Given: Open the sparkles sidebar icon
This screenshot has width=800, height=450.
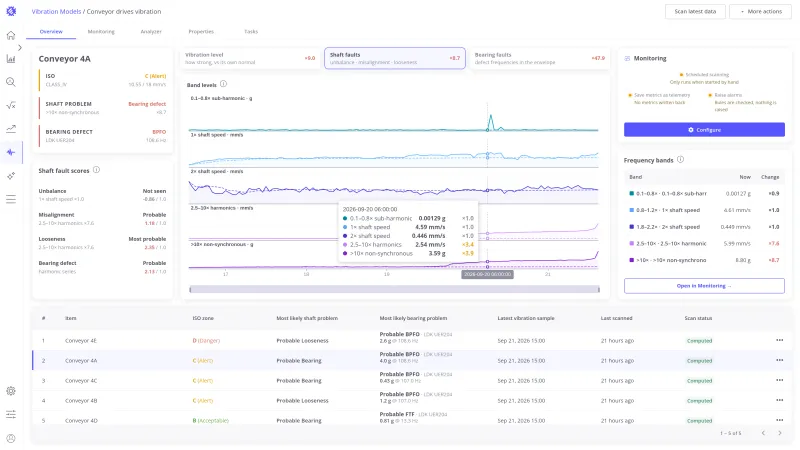Looking at the screenshot, I should tap(11, 176).
